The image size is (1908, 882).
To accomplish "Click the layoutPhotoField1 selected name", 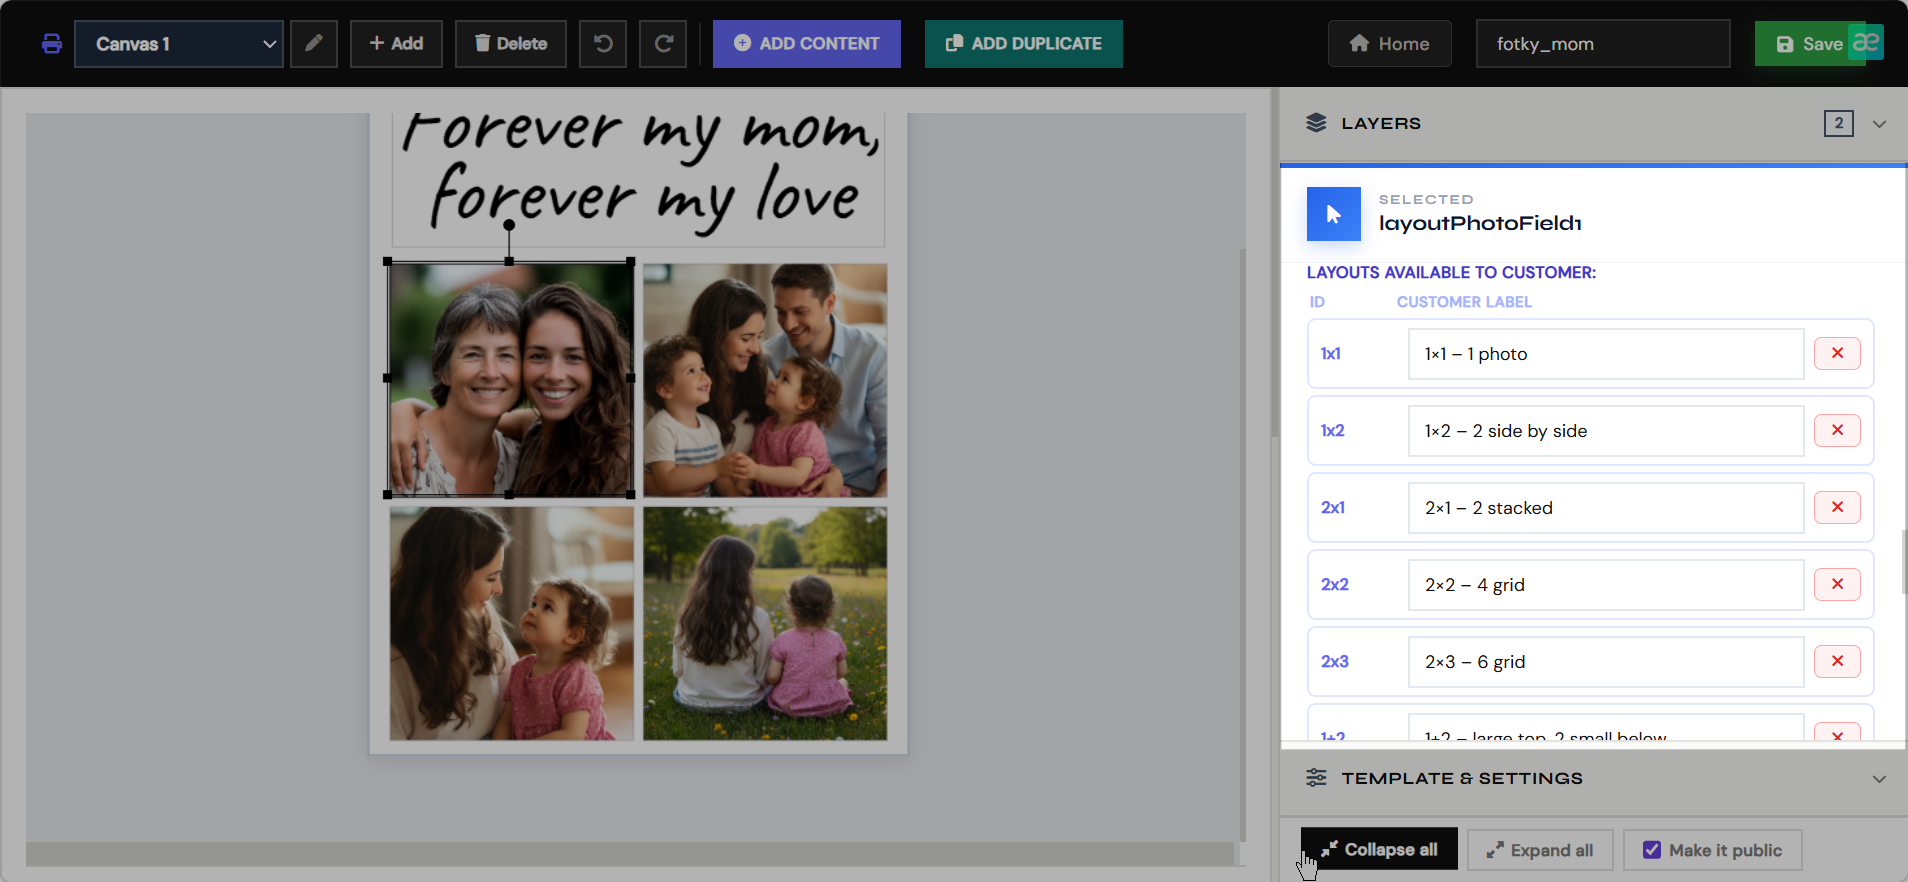I will (1480, 223).
